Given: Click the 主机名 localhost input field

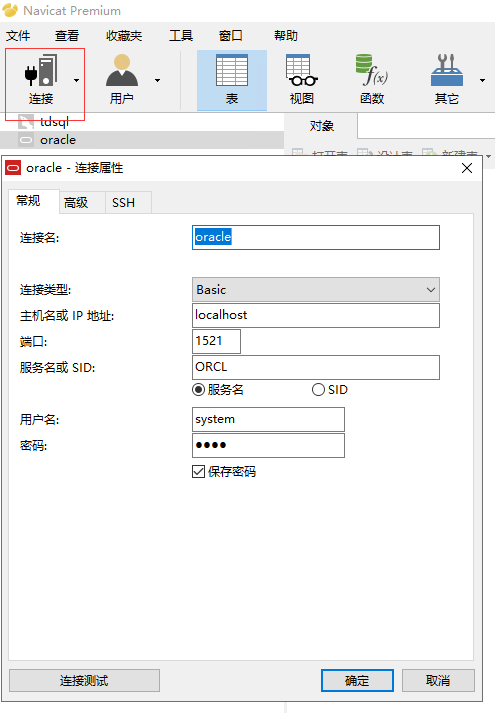Looking at the screenshot, I should 315,315.
